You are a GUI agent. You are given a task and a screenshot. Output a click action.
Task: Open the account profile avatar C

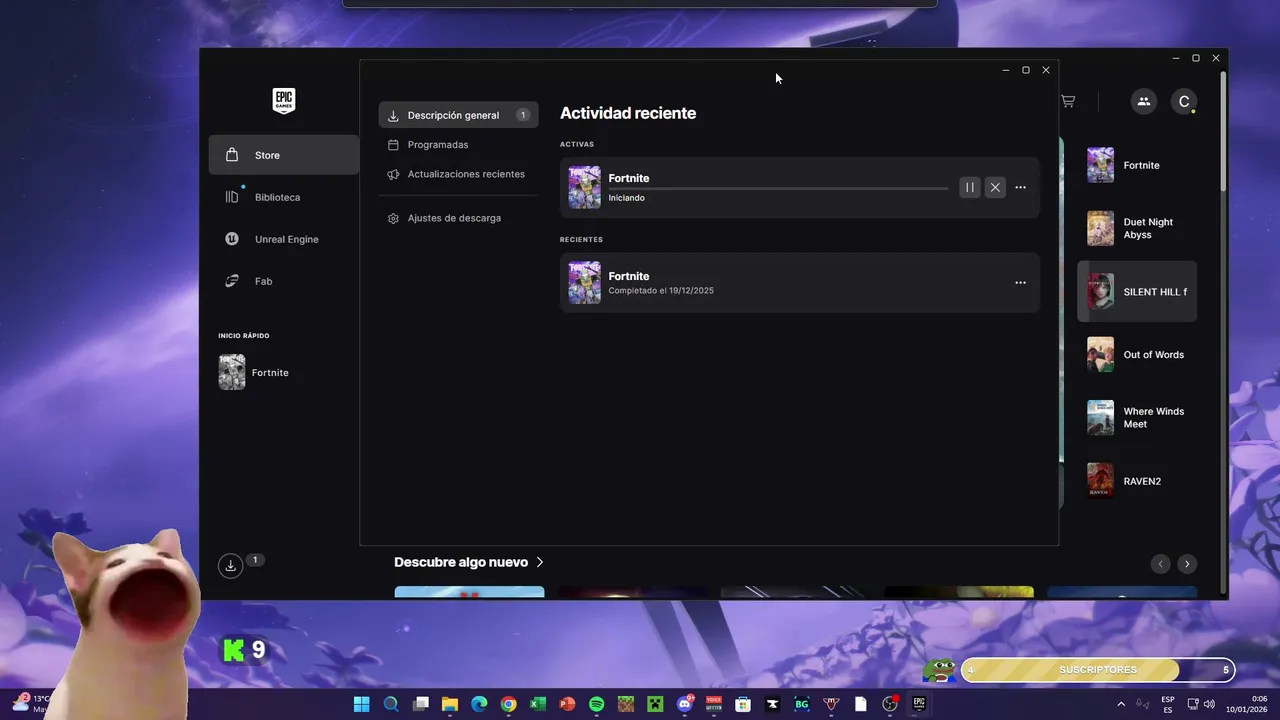(x=1184, y=101)
